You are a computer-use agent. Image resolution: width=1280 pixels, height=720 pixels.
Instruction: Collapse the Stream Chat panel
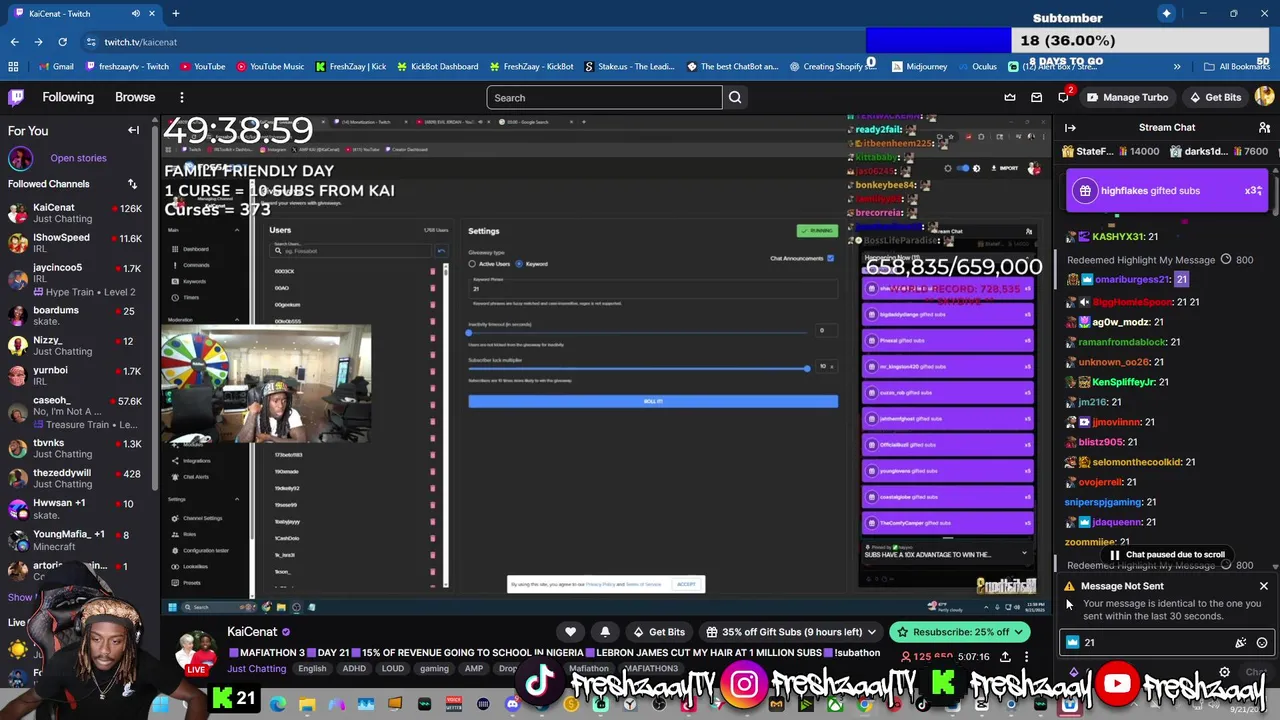pos(1070,127)
